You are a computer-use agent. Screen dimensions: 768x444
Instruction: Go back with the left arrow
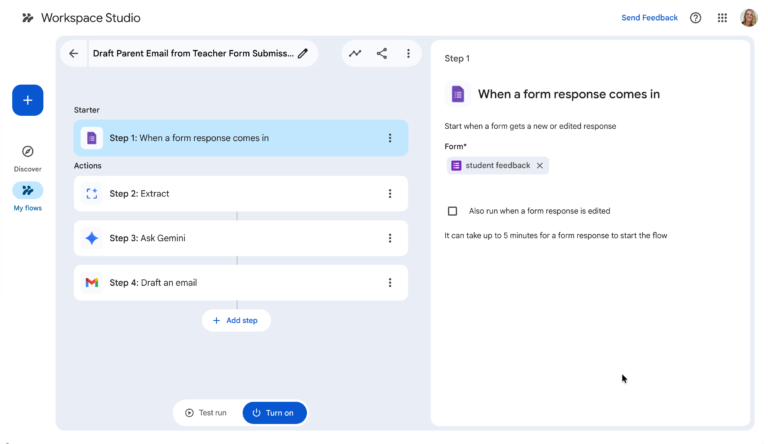(x=73, y=53)
